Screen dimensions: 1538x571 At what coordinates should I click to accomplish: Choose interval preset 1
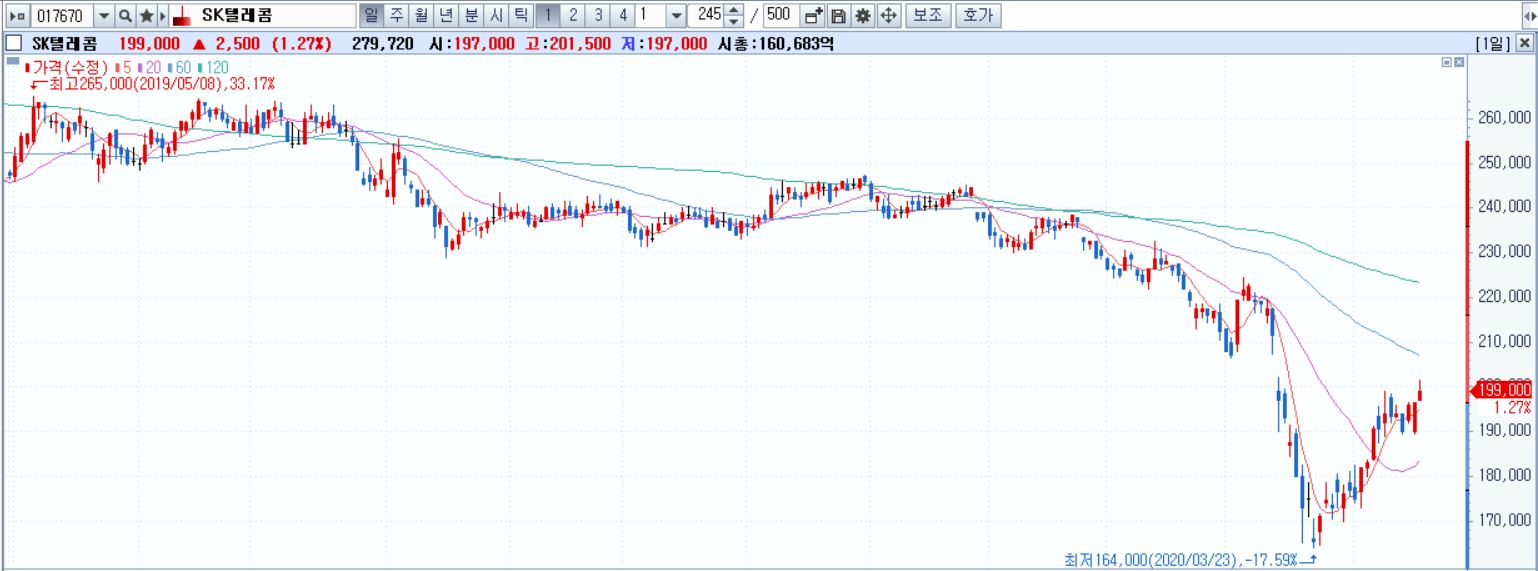(548, 16)
